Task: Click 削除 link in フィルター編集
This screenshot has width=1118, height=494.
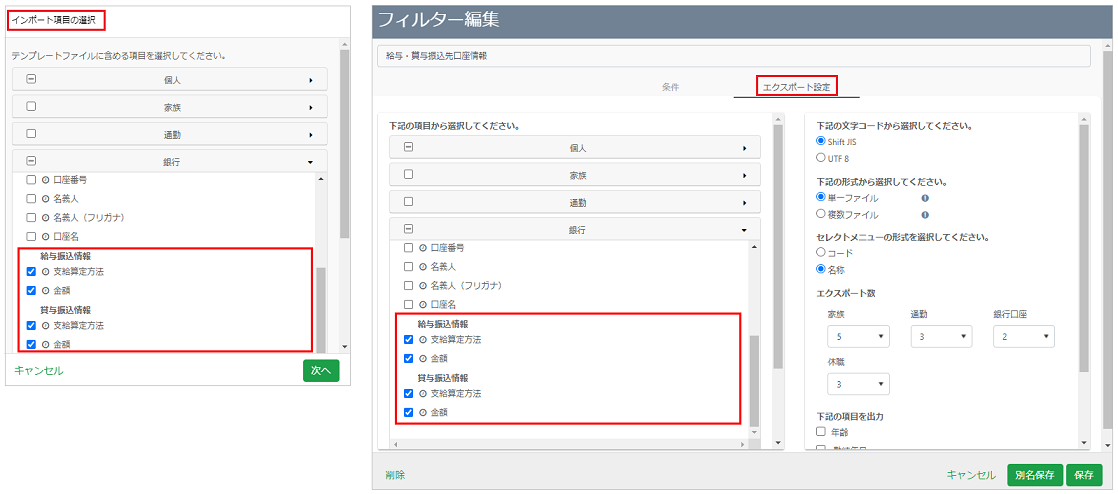Action: 395,475
